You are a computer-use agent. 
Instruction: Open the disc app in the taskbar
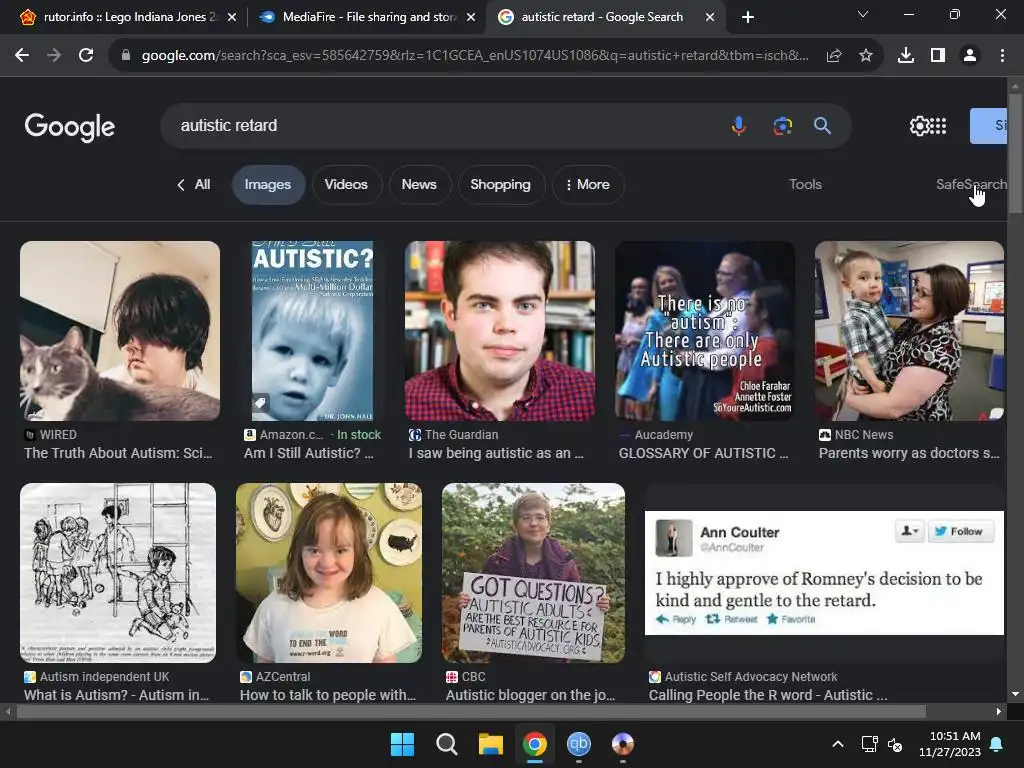click(x=623, y=744)
